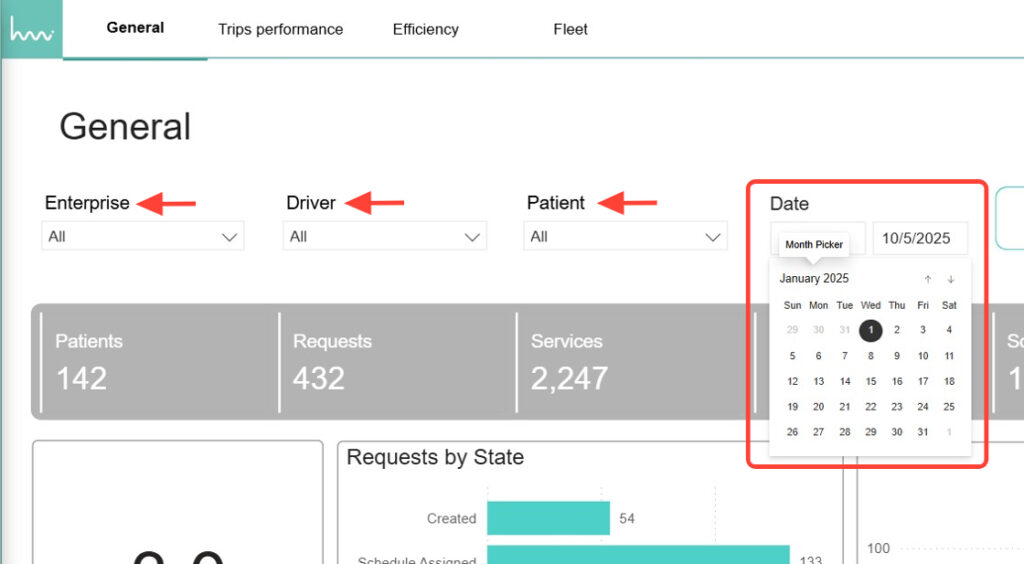Click the Services 2,247 summary card

coord(633,361)
